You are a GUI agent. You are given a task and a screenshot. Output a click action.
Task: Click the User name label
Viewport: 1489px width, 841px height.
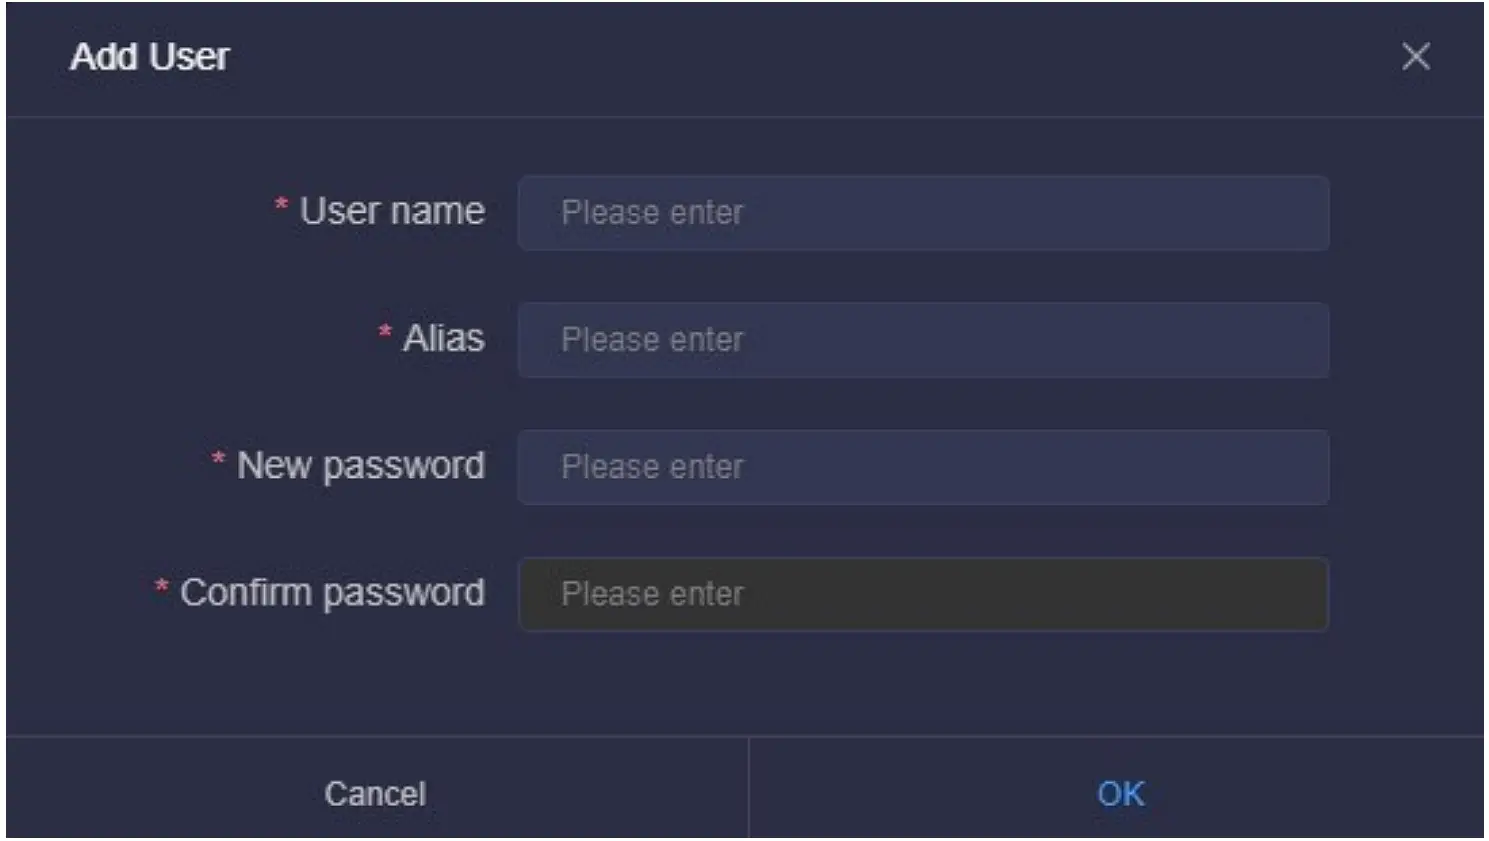(392, 212)
